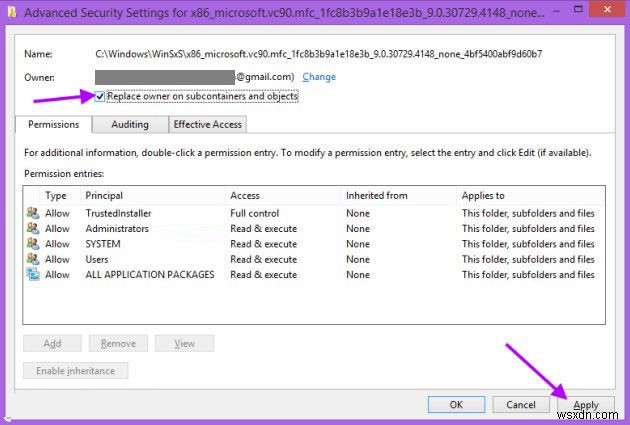Click Full control access for TrustedInstaller

pyautogui.click(x=254, y=213)
